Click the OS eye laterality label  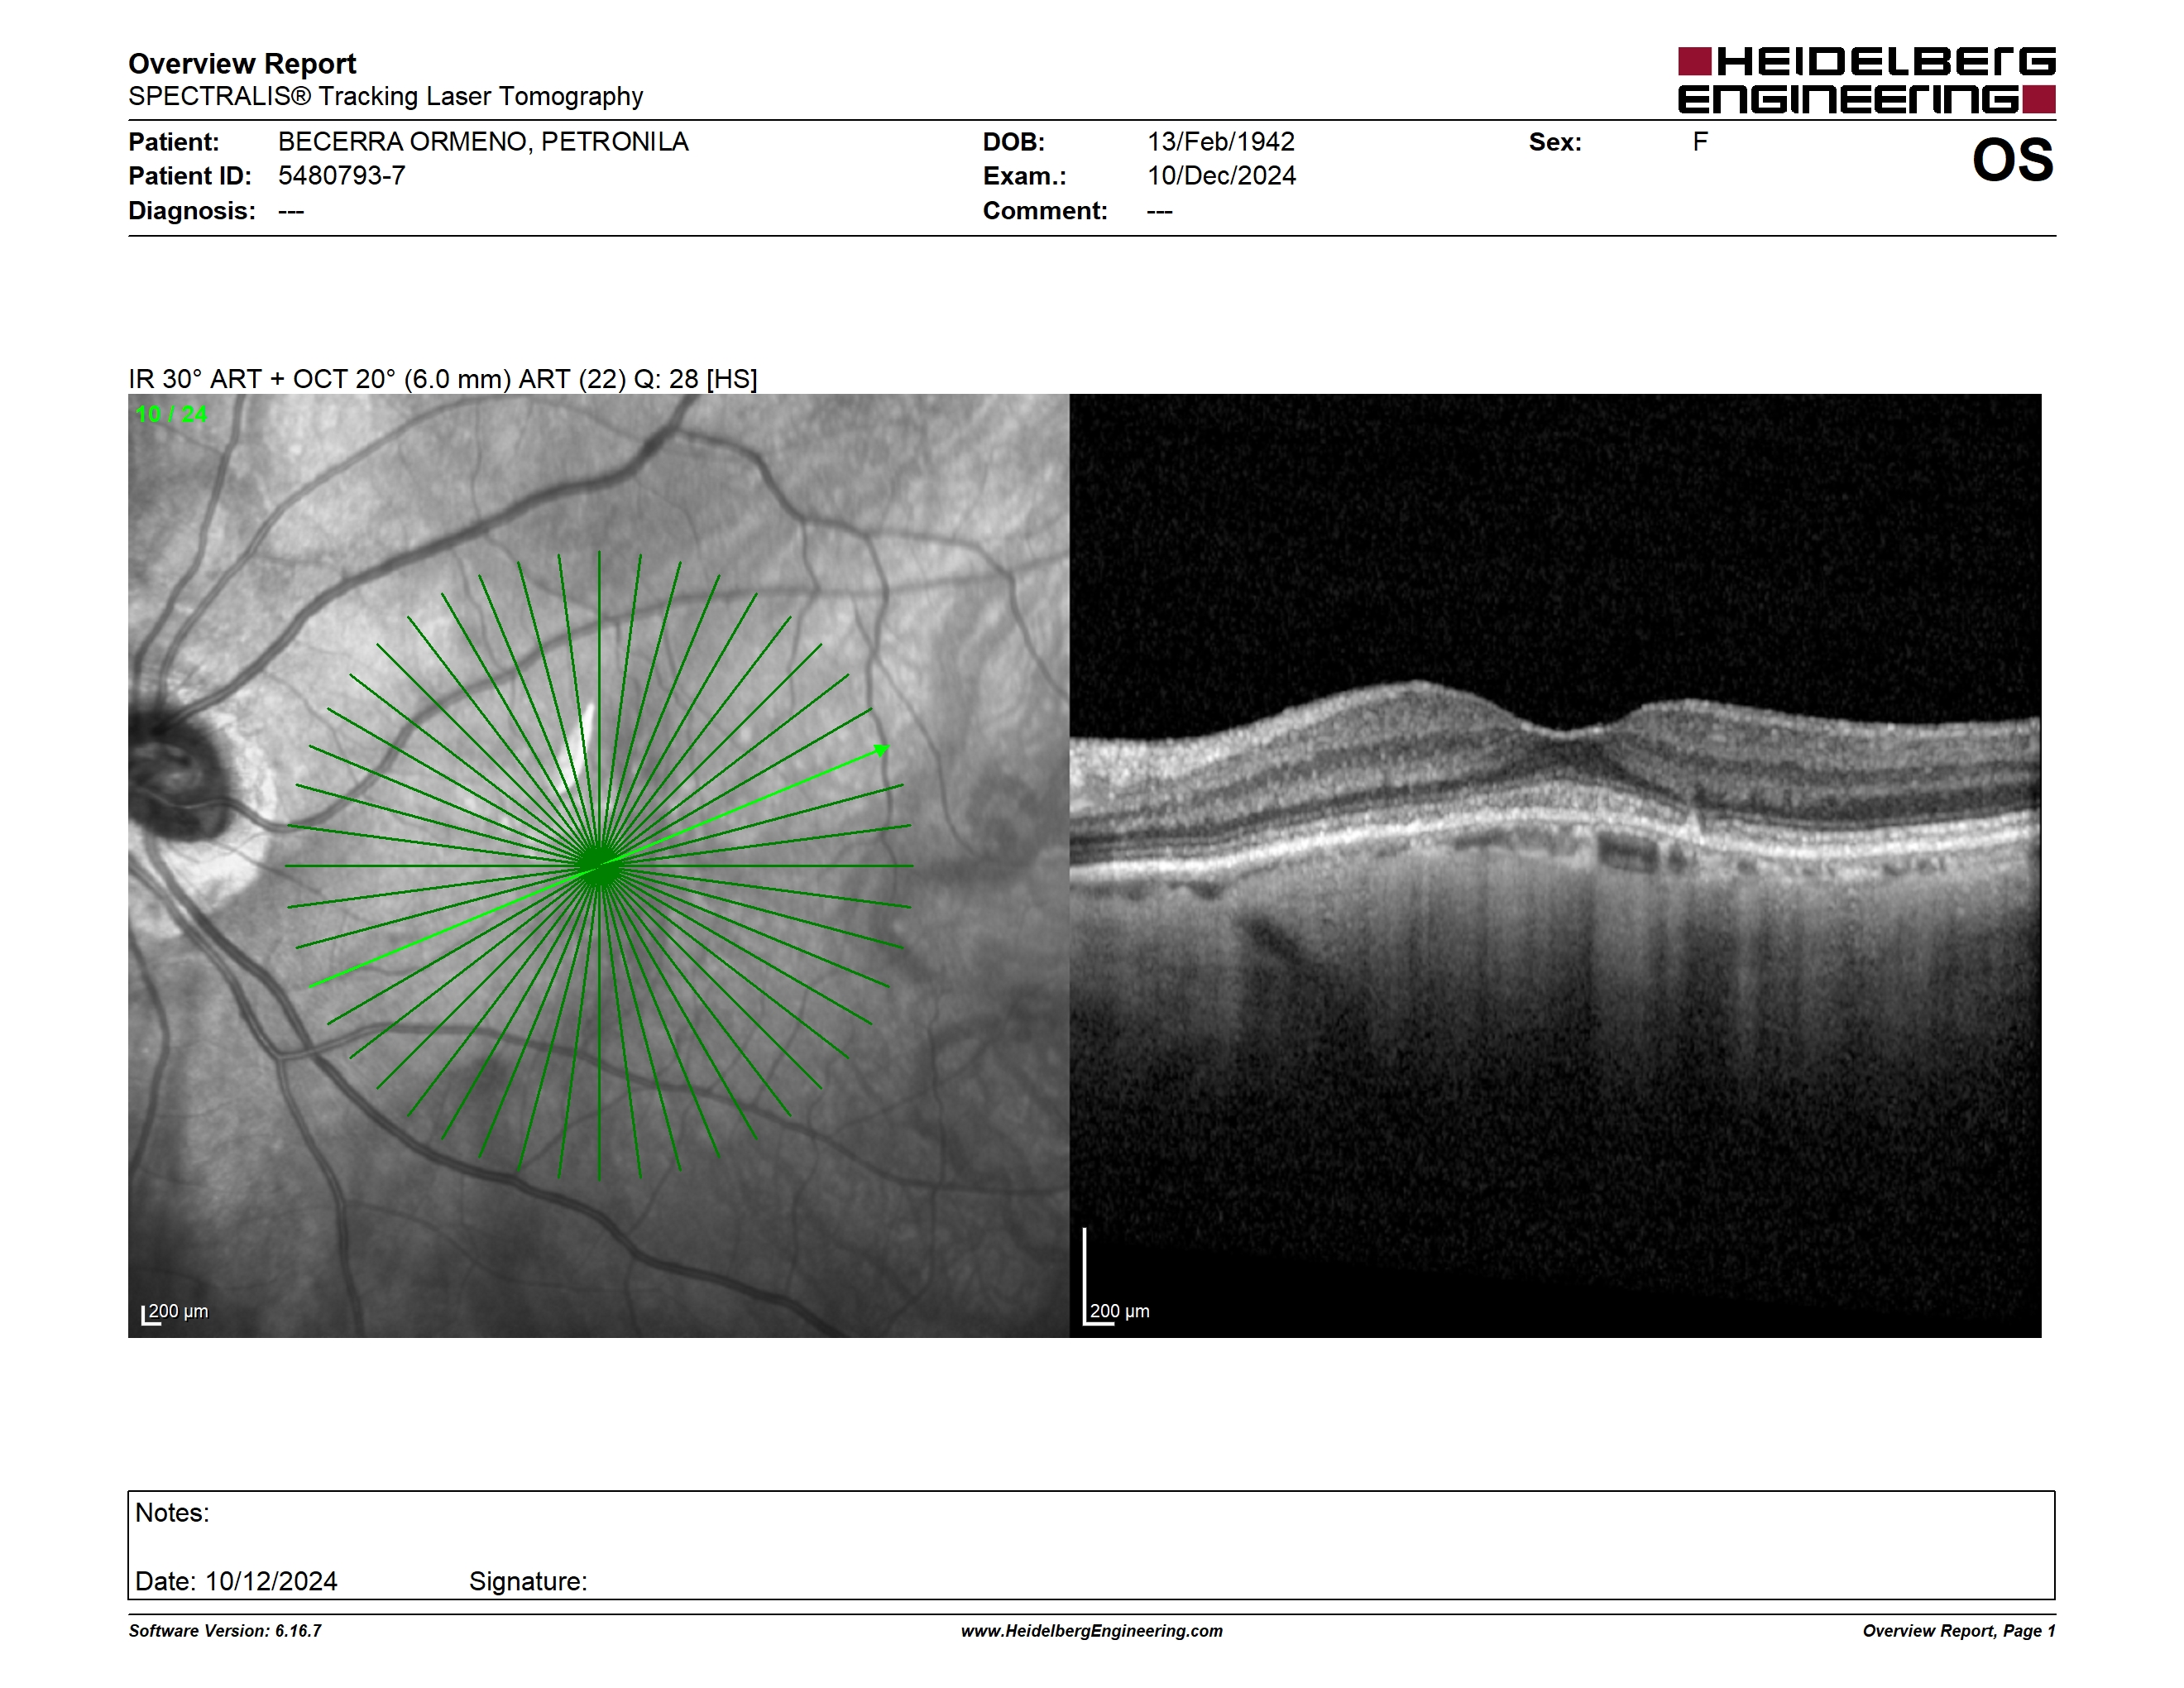pyautogui.click(x=2012, y=160)
